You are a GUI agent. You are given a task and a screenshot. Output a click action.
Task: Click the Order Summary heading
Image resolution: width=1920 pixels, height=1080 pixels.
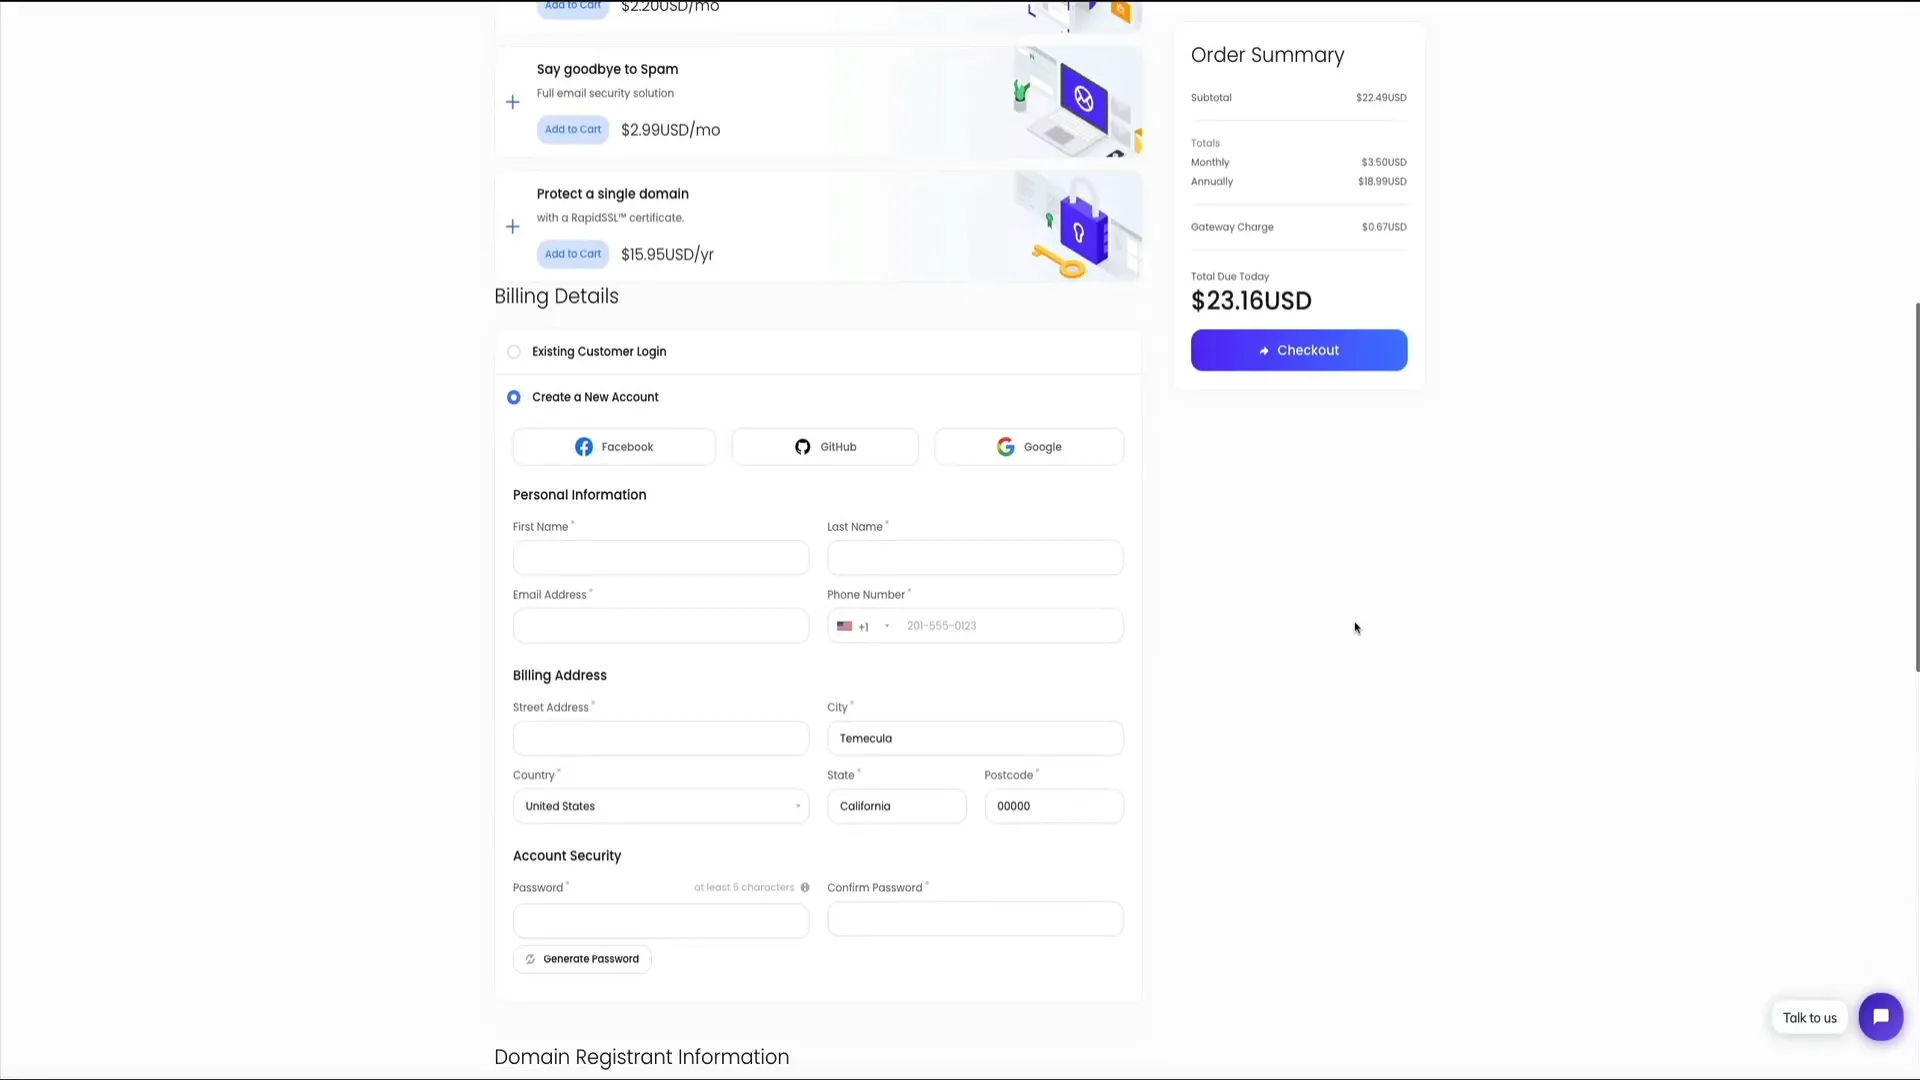(x=1267, y=55)
